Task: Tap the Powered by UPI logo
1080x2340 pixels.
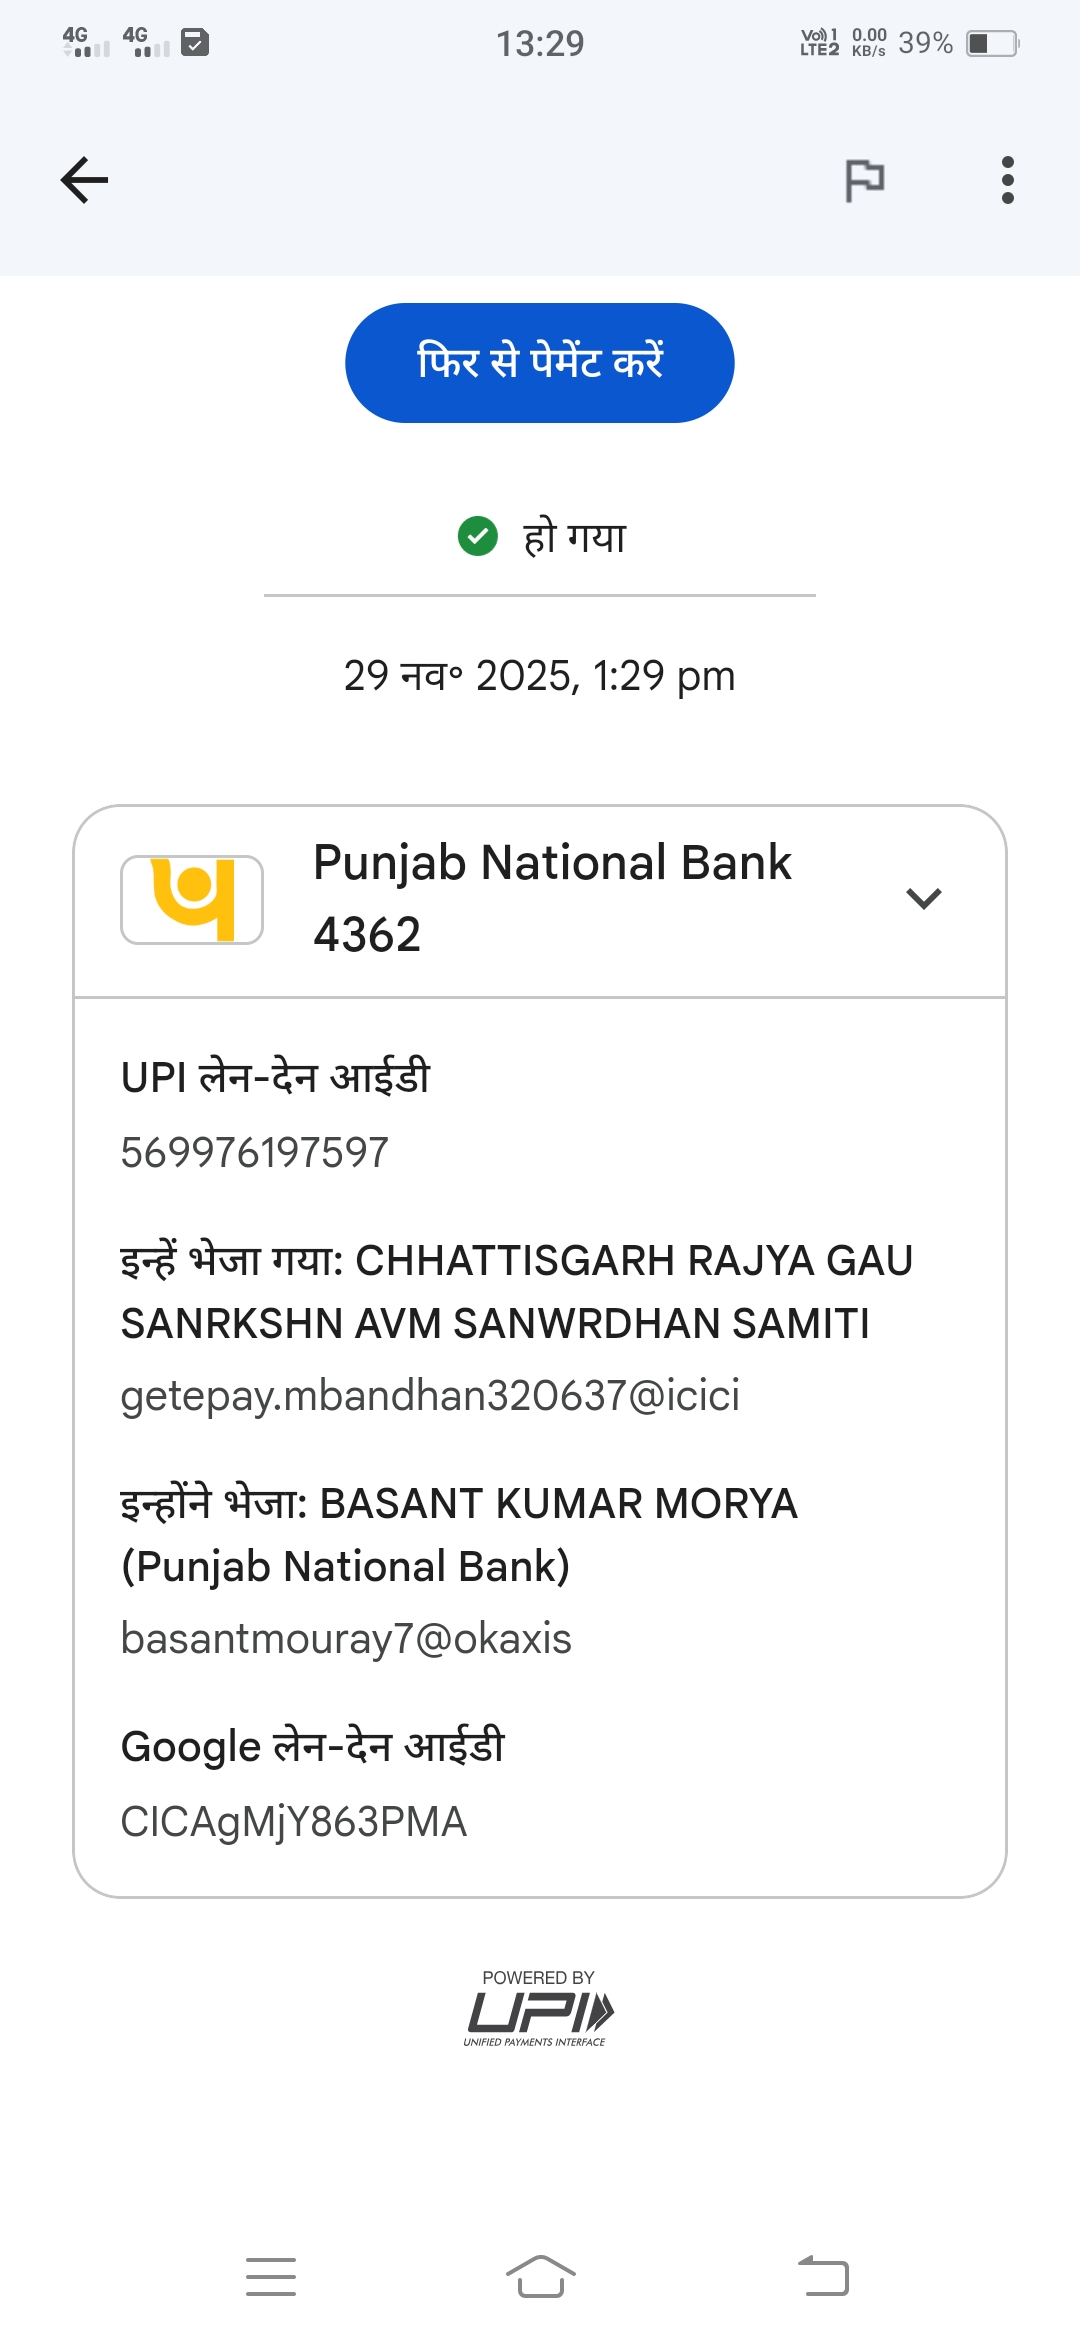Action: (x=538, y=2008)
